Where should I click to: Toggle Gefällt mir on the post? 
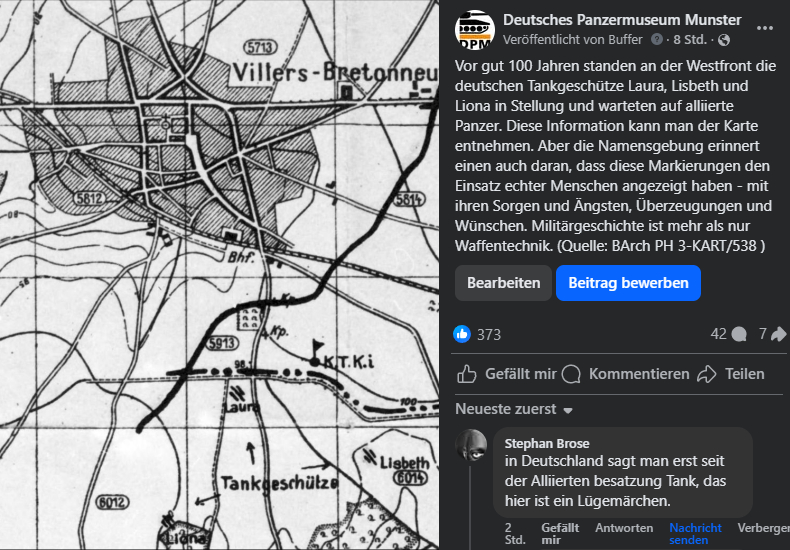point(506,374)
